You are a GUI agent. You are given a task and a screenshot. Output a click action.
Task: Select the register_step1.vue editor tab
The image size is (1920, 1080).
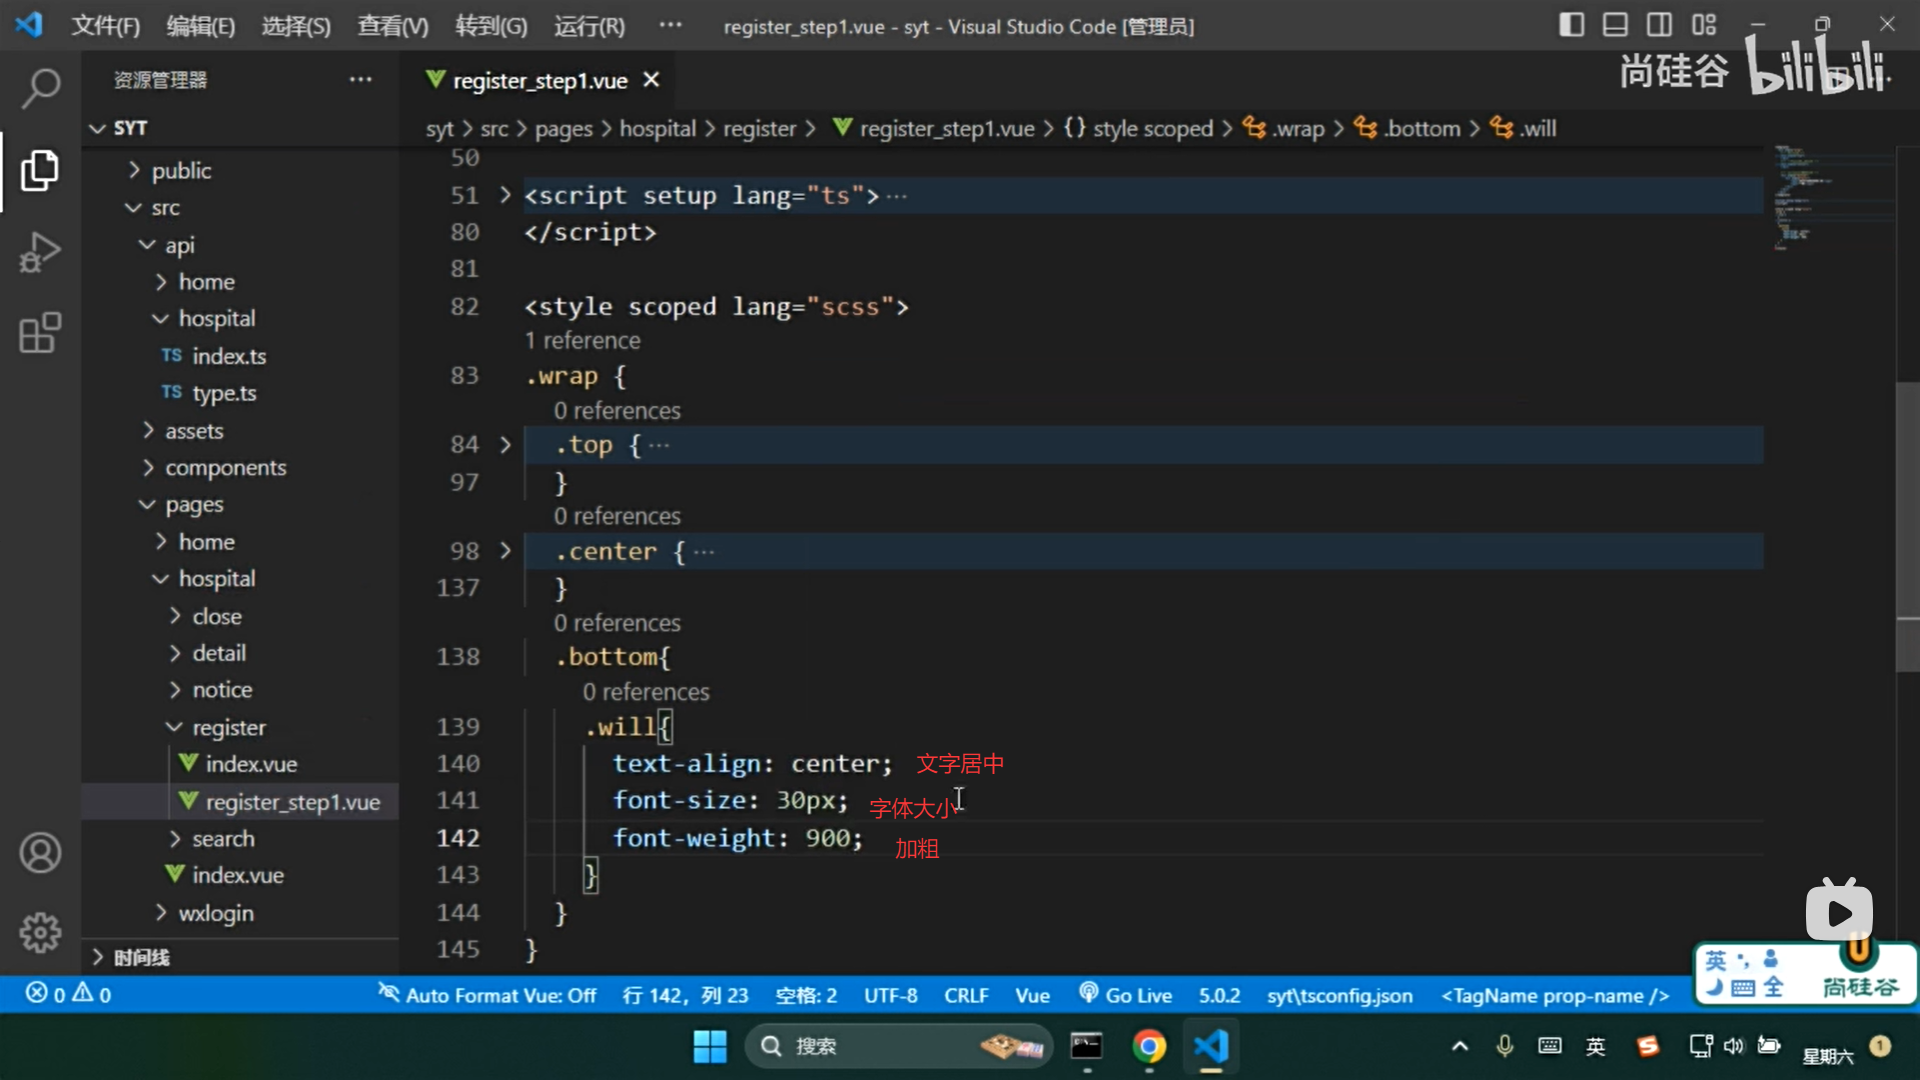pyautogui.click(x=539, y=80)
